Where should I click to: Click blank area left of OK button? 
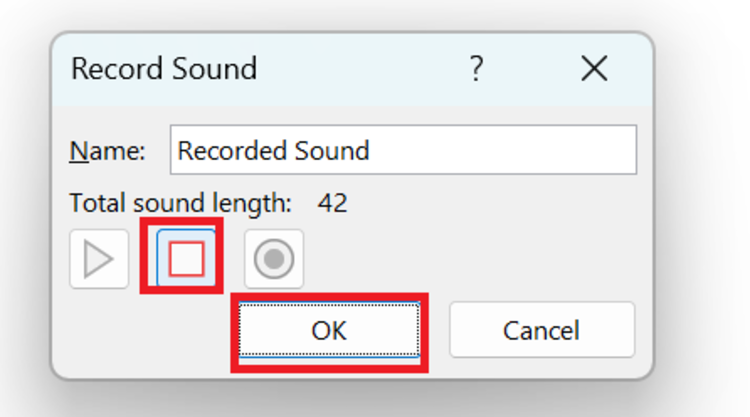coord(143,330)
